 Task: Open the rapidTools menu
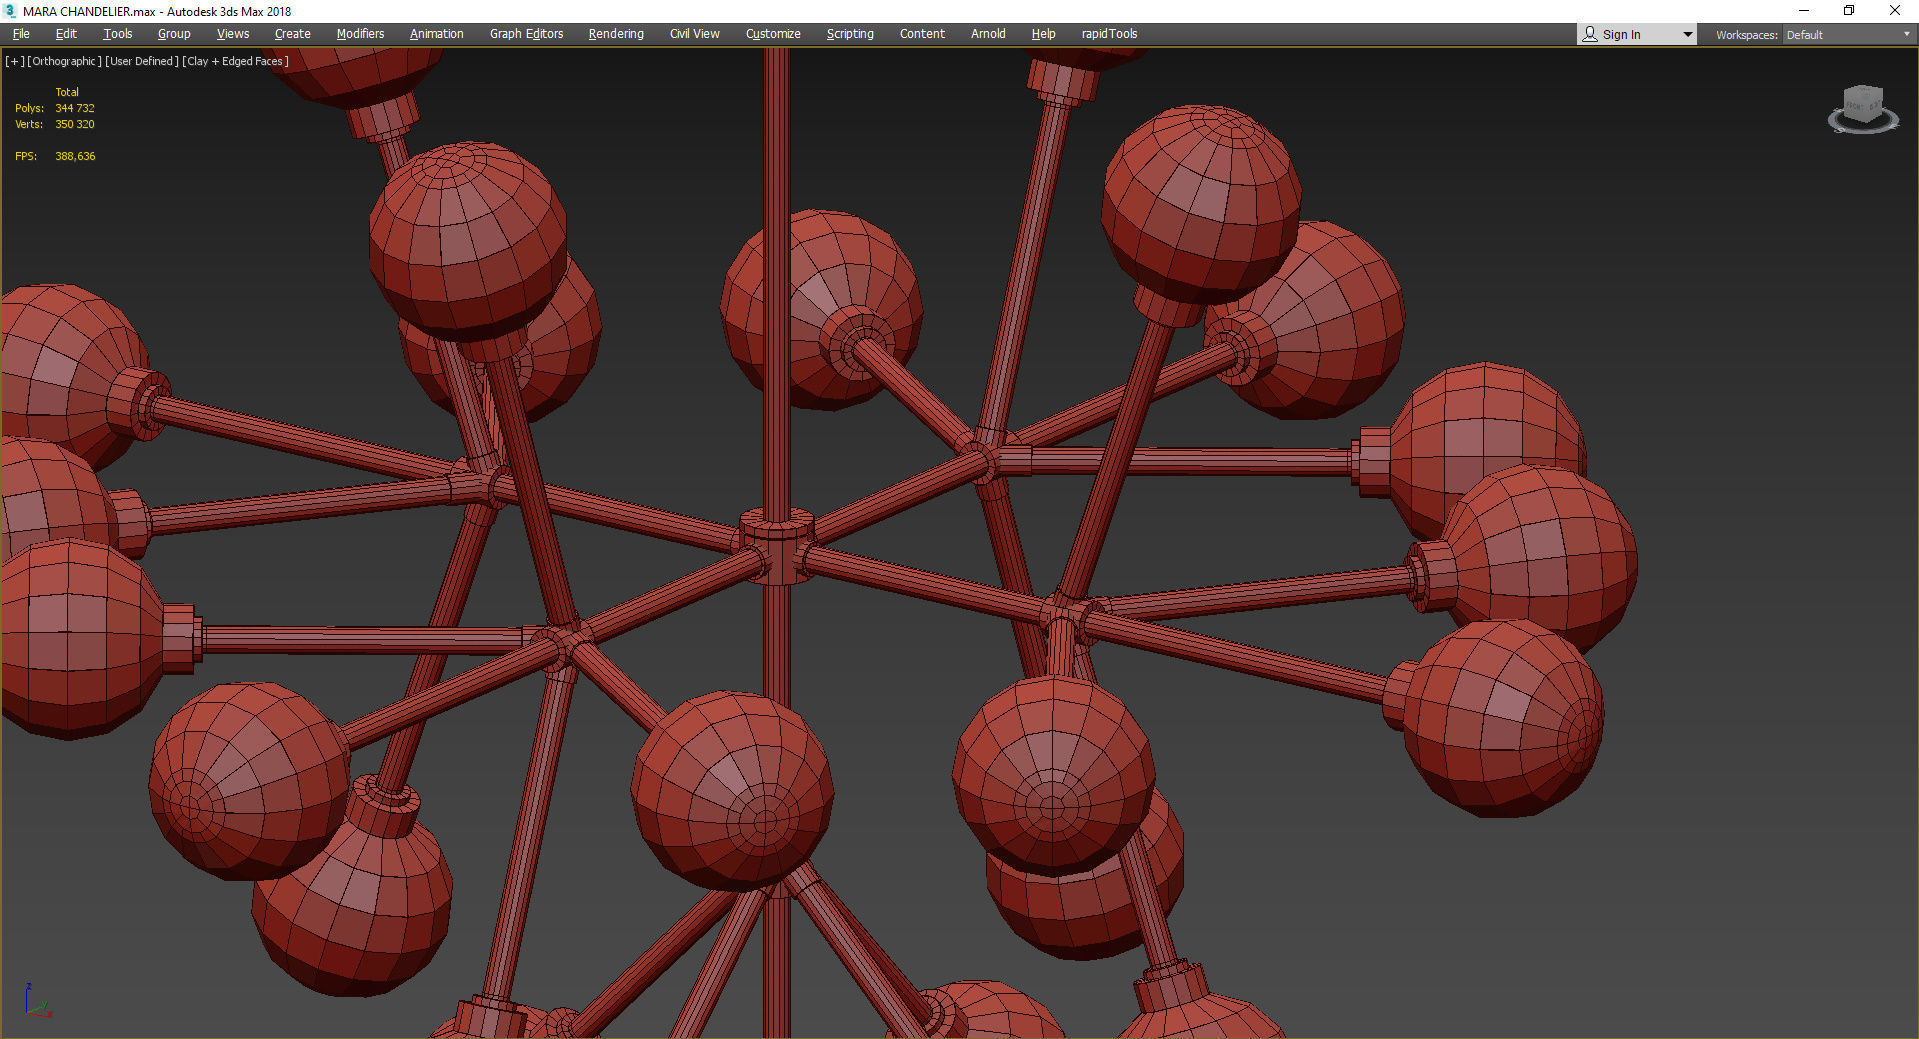click(x=1109, y=34)
